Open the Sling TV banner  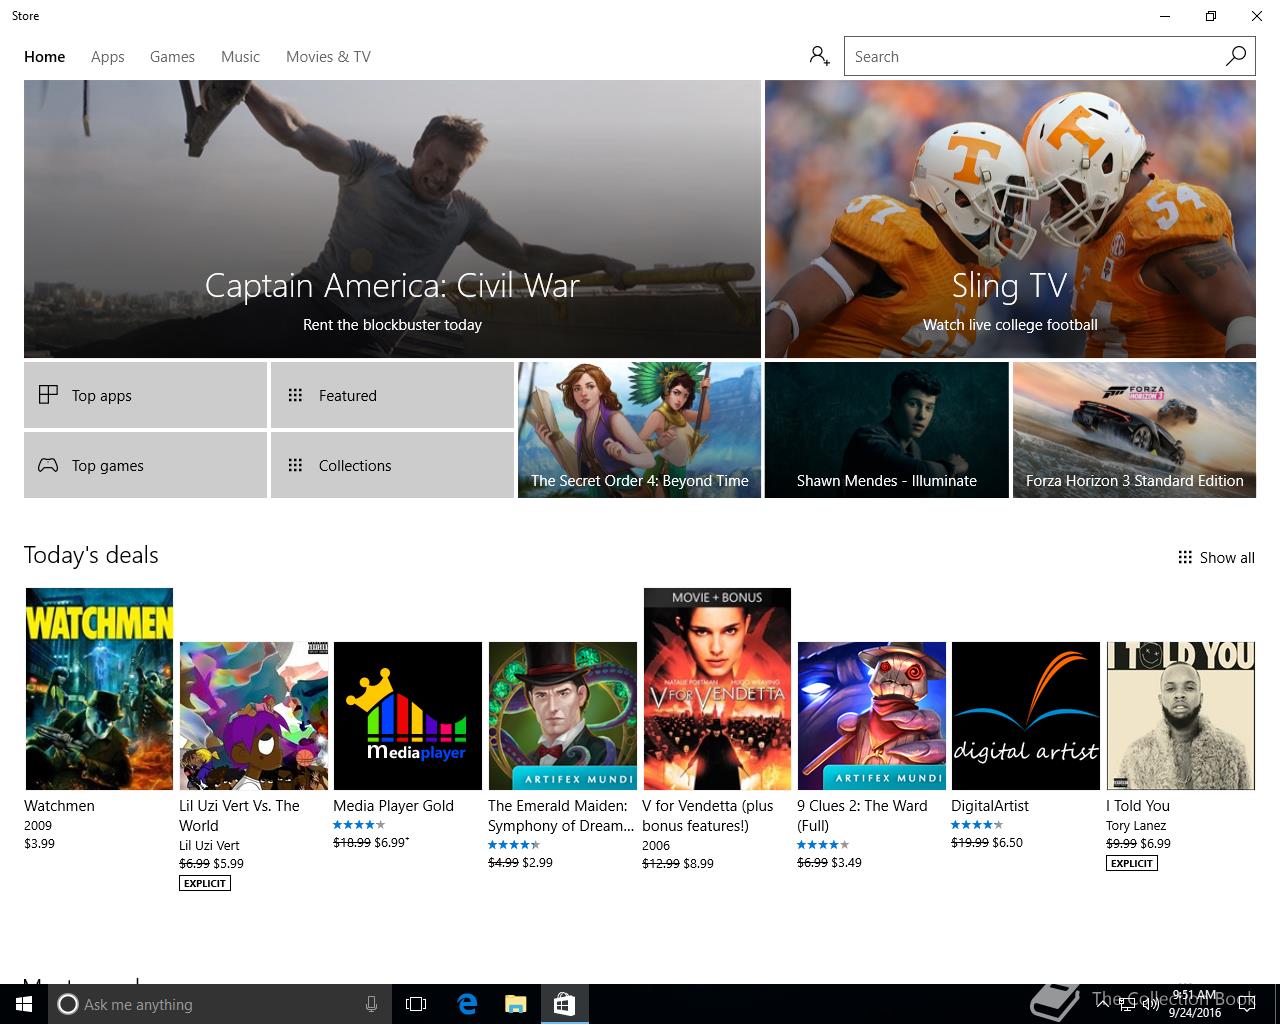coord(1010,219)
